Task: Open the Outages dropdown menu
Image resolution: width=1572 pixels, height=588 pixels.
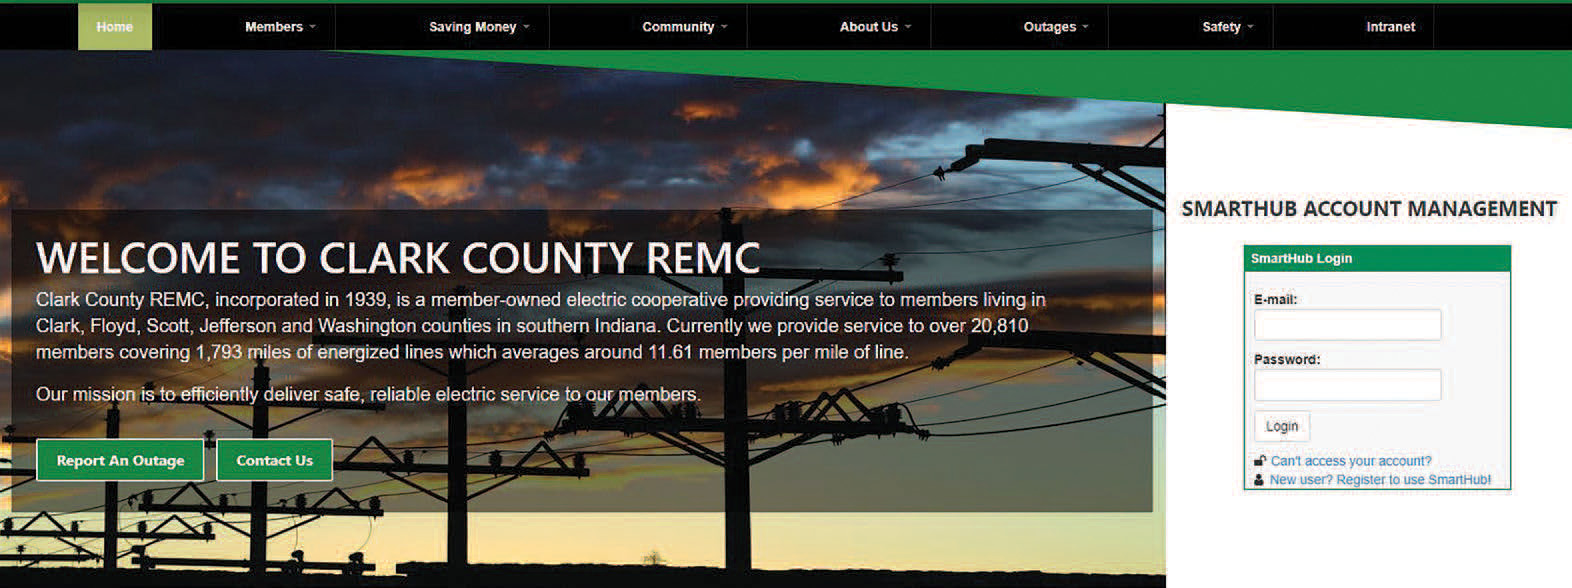Action: (x=1056, y=27)
